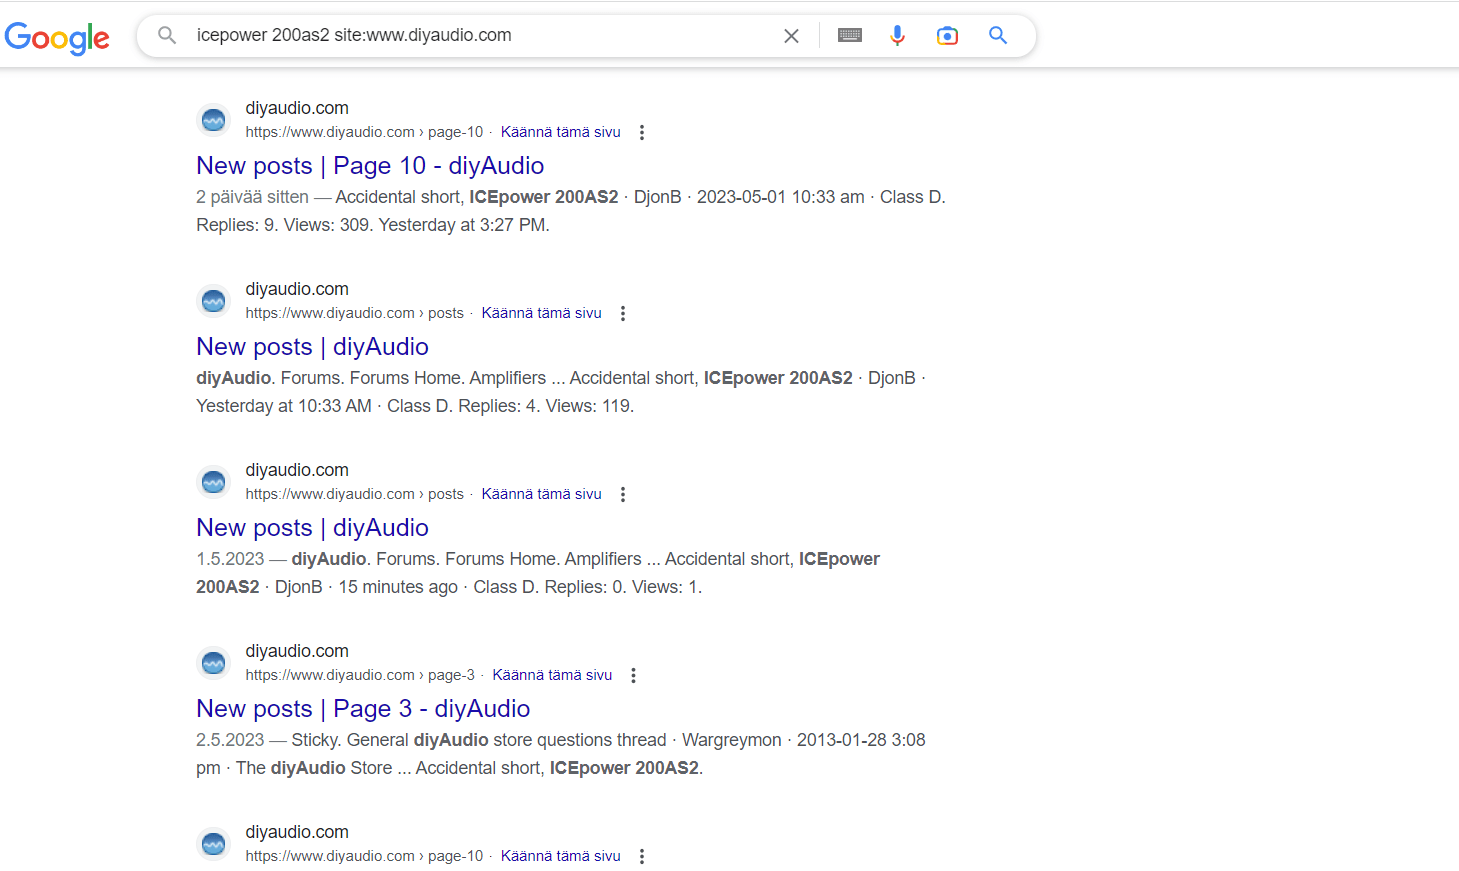
Task: Click the grey magnifier icon in search box
Action: [x=168, y=35]
